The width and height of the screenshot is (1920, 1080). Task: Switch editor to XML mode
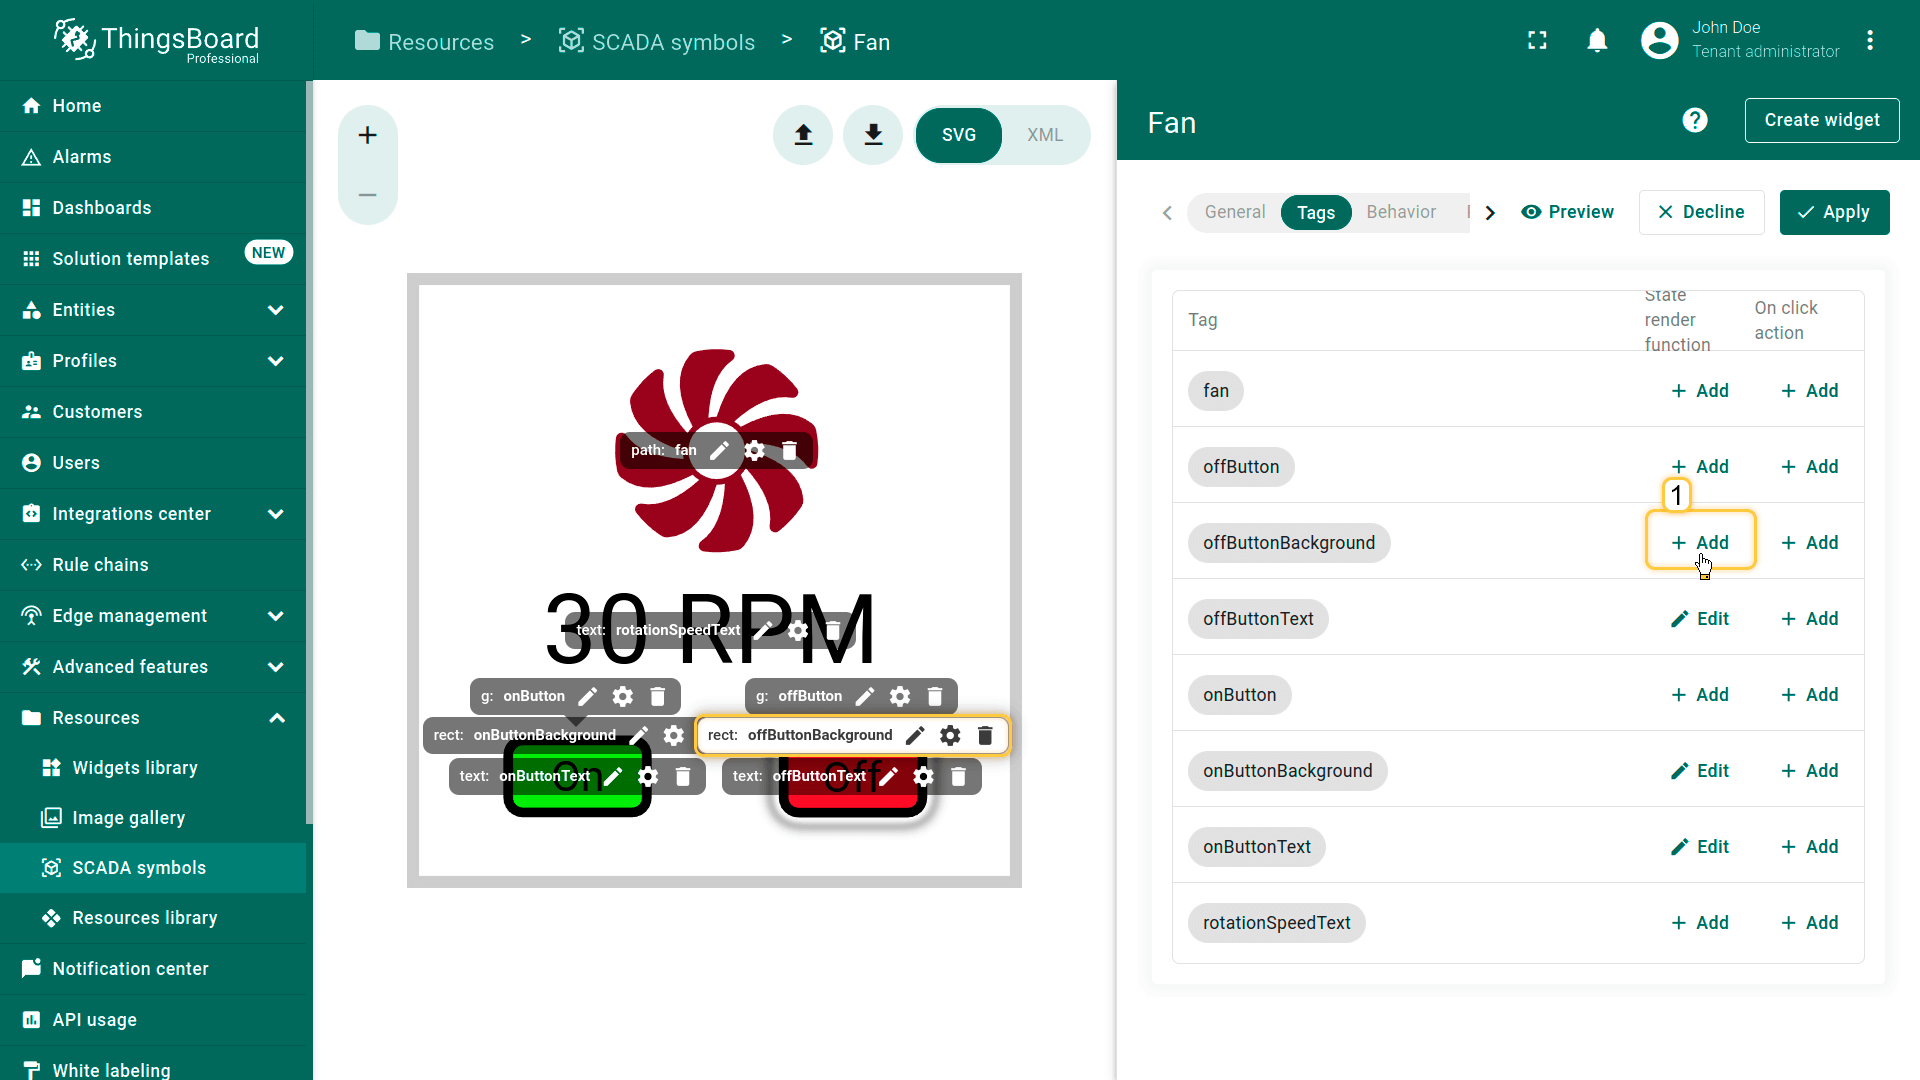tap(1044, 135)
